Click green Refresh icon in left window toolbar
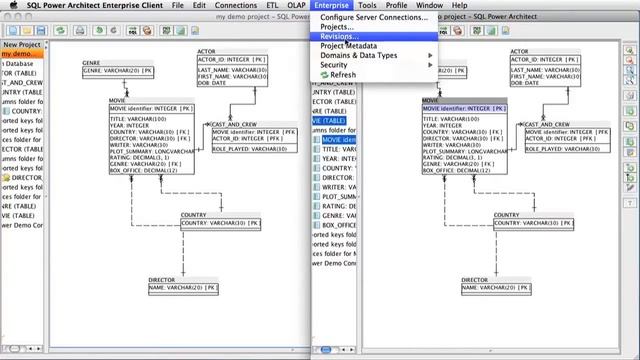This screenshot has width=640, height=360. click(61, 31)
